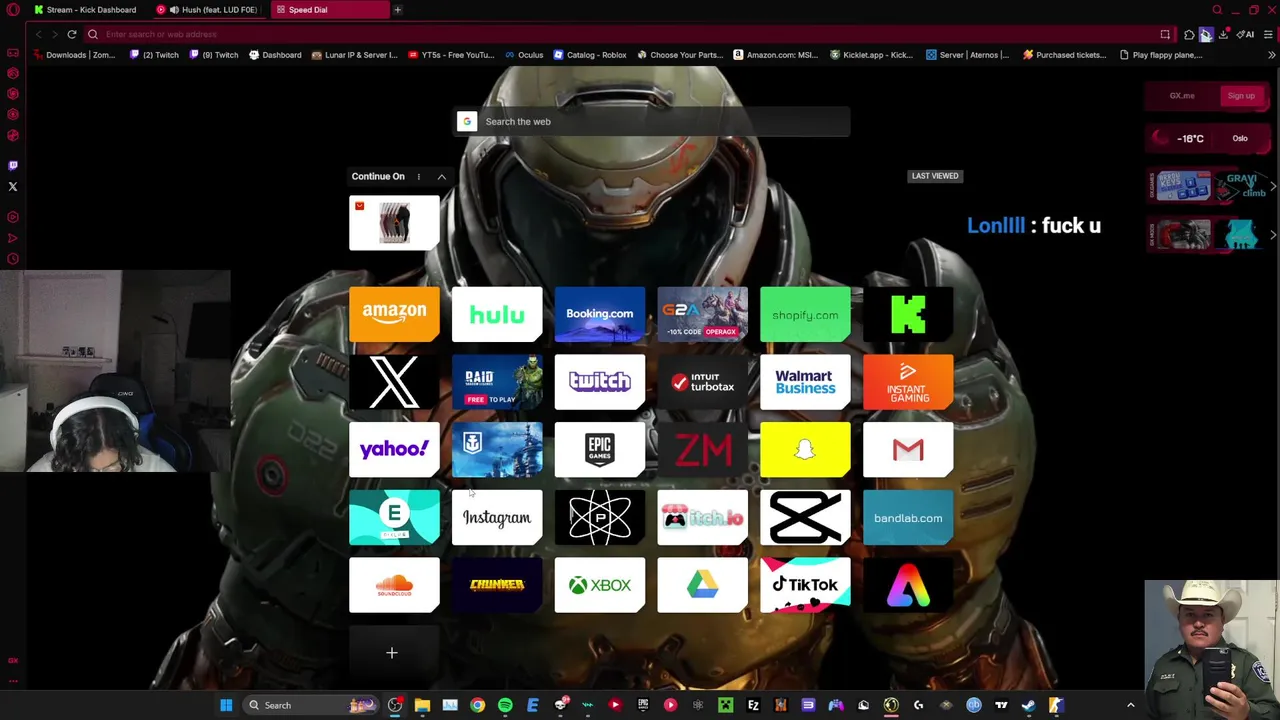This screenshot has height=720, width=1280.
Task: Open the Gmail speed dial tile
Action: click(908, 450)
